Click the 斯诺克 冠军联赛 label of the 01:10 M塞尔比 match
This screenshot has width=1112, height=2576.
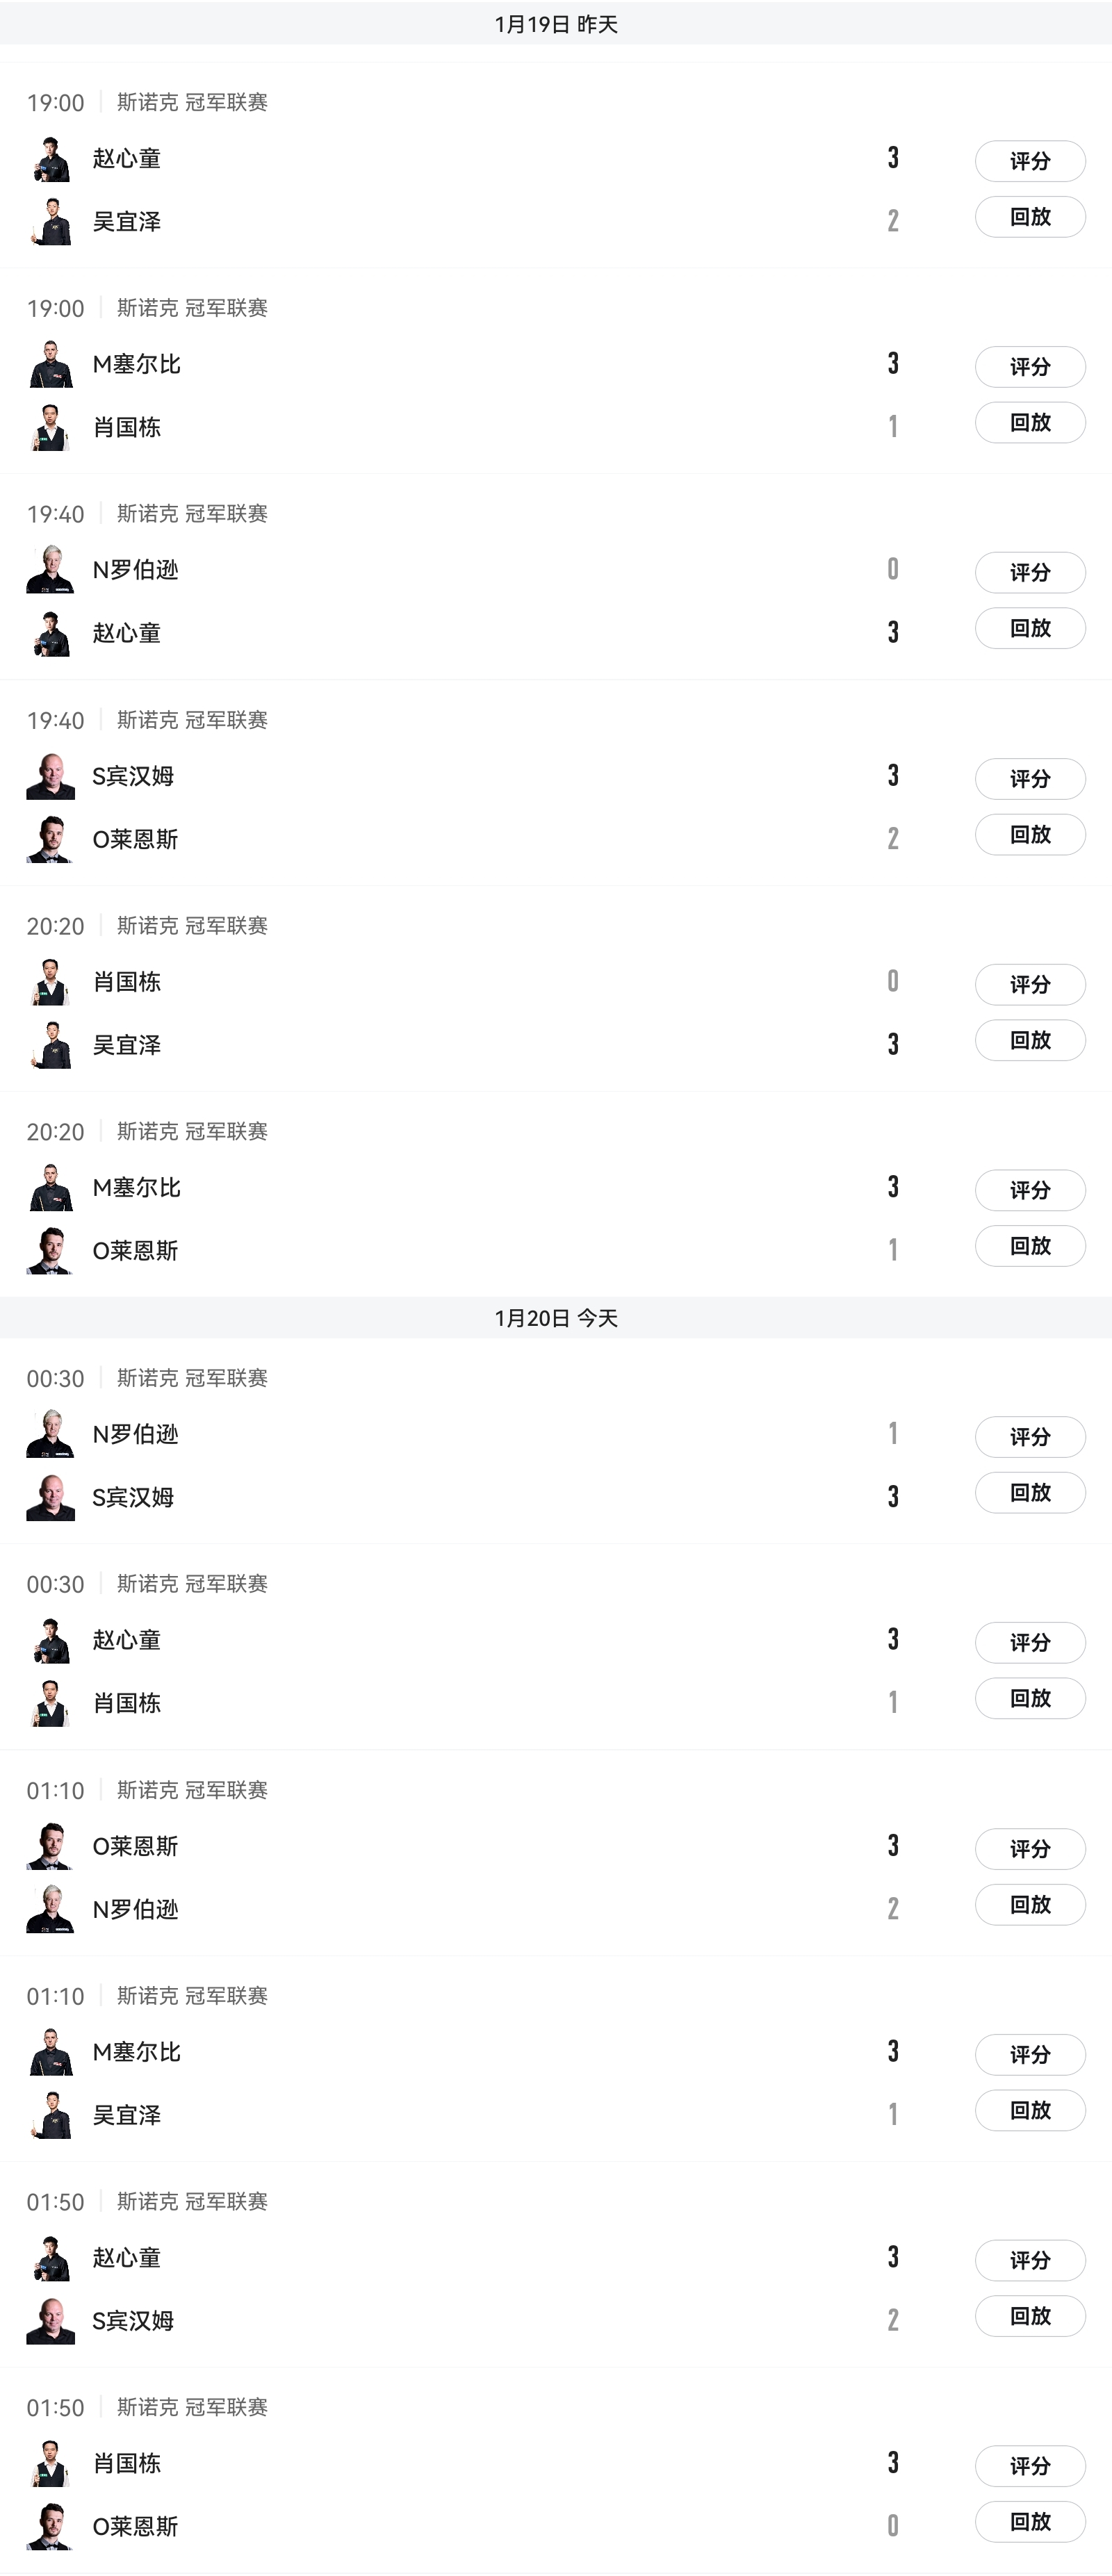(192, 1996)
